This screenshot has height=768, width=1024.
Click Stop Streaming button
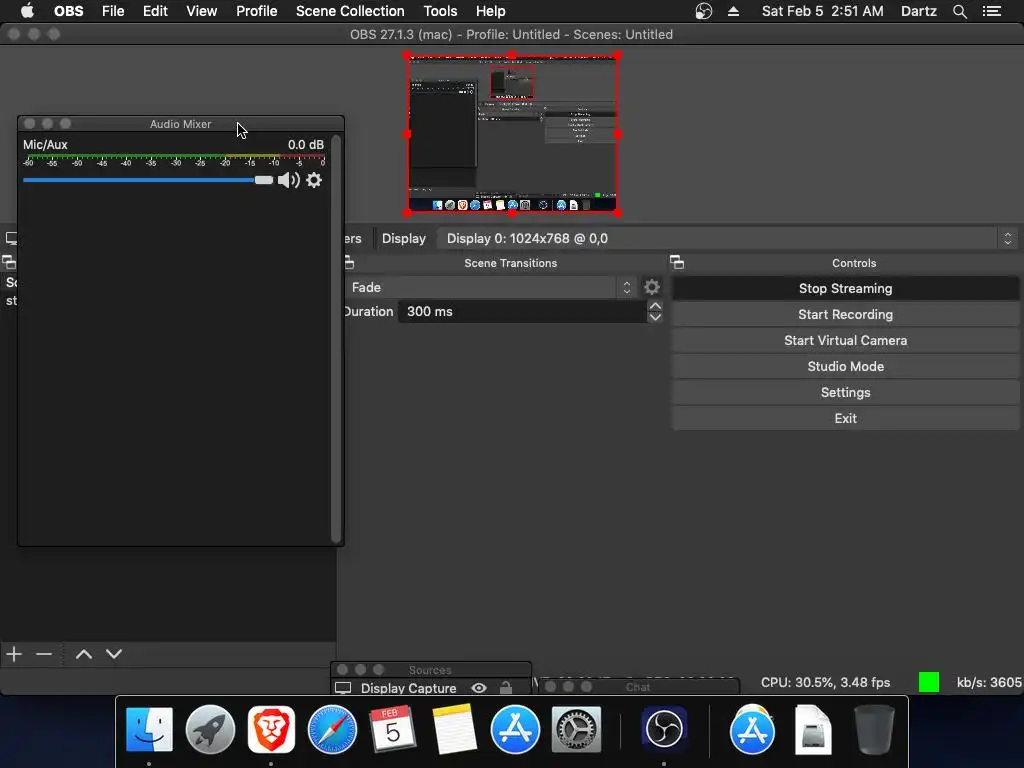pyautogui.click(x=845, y=288)
